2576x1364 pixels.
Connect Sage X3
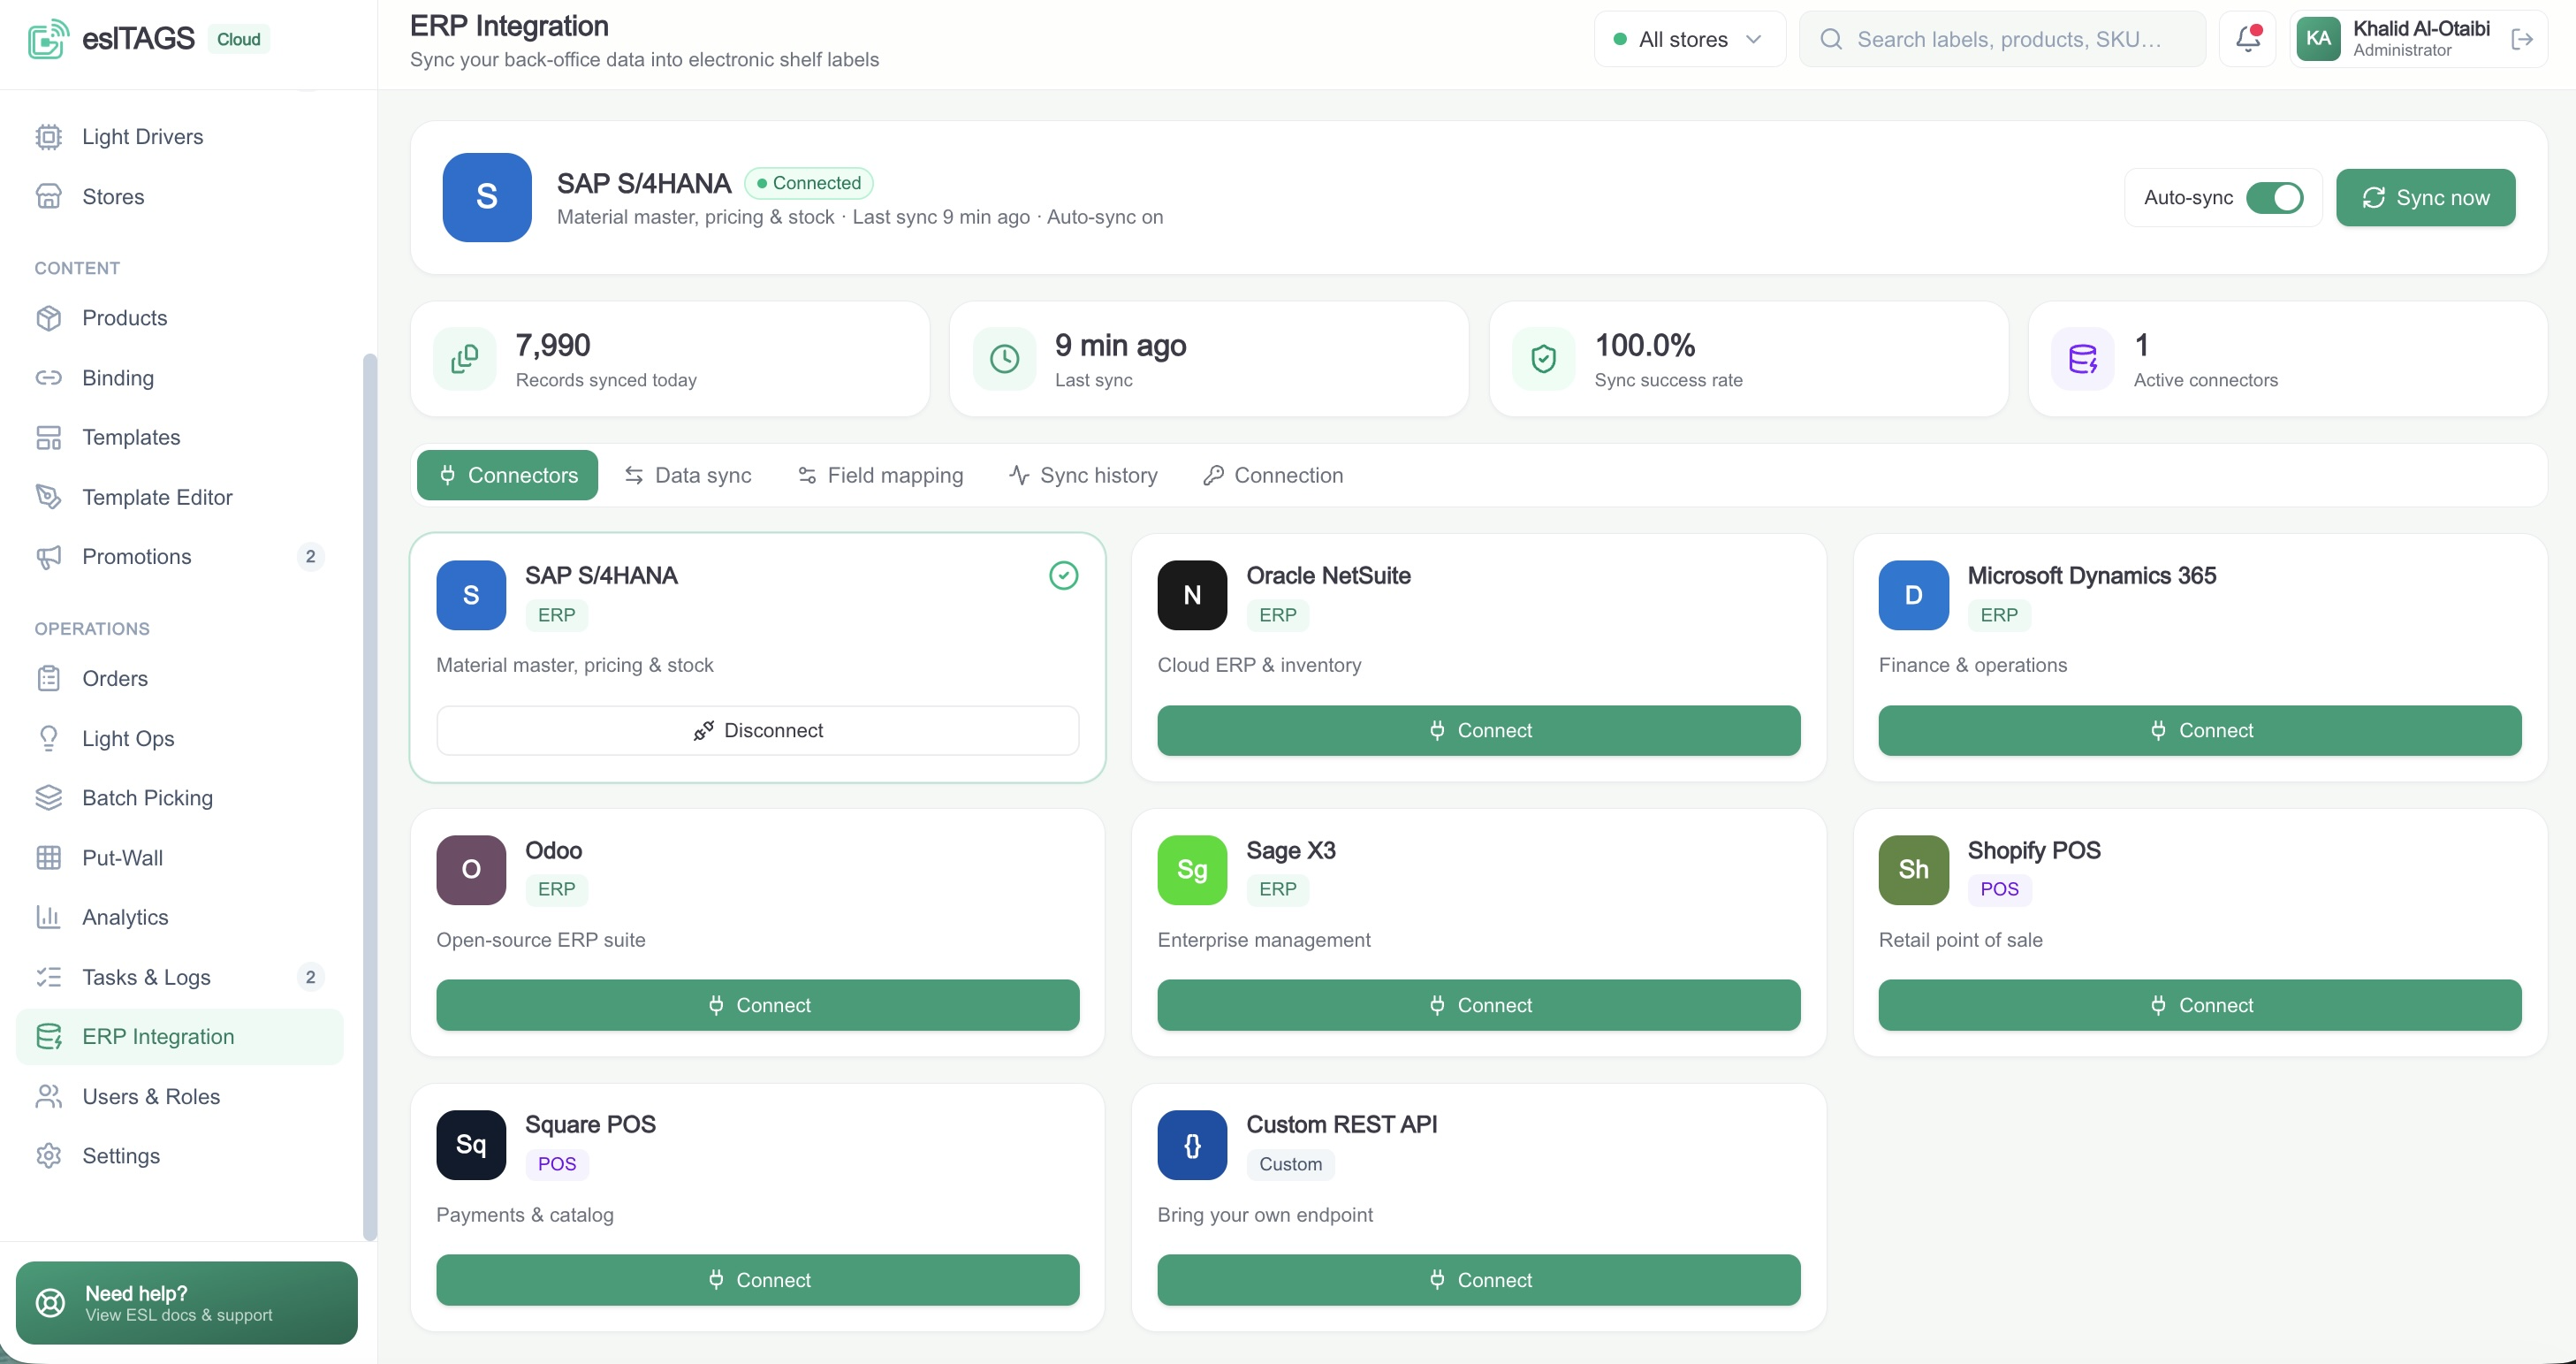click(1479, 1006)
